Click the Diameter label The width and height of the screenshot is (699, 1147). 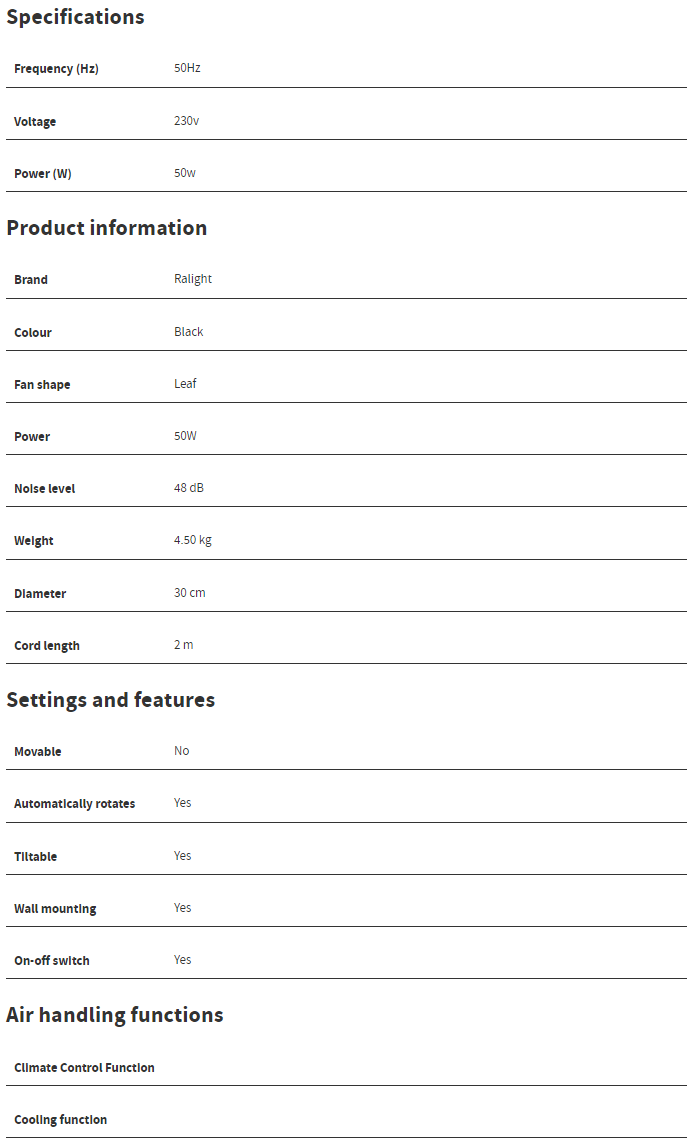(40, 594)
